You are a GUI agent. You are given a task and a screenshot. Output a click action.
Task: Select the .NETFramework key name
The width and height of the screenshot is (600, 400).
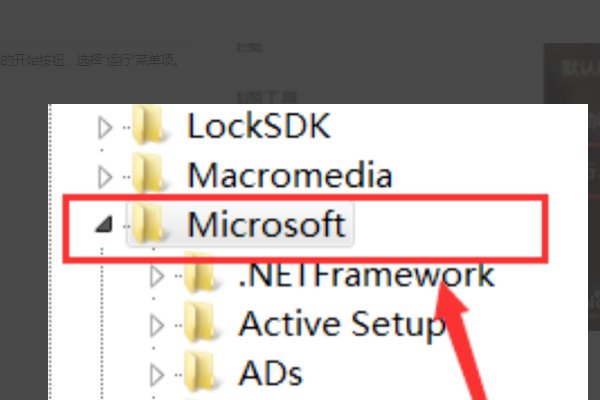point(366,275)
